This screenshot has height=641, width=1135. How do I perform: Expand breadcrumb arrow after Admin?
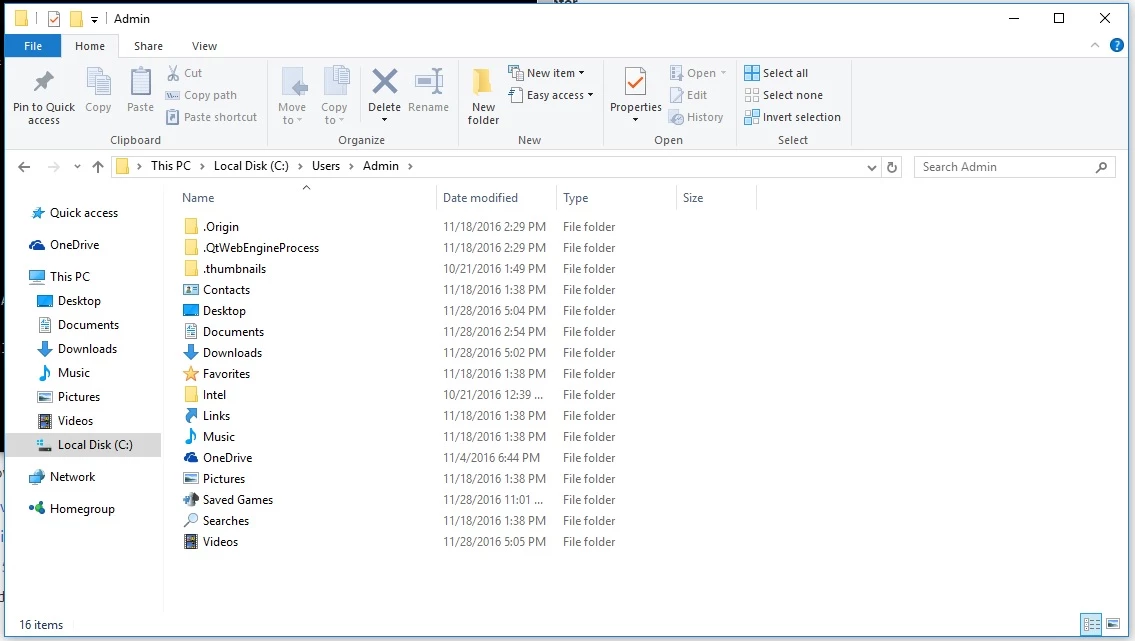click(410, 166)
